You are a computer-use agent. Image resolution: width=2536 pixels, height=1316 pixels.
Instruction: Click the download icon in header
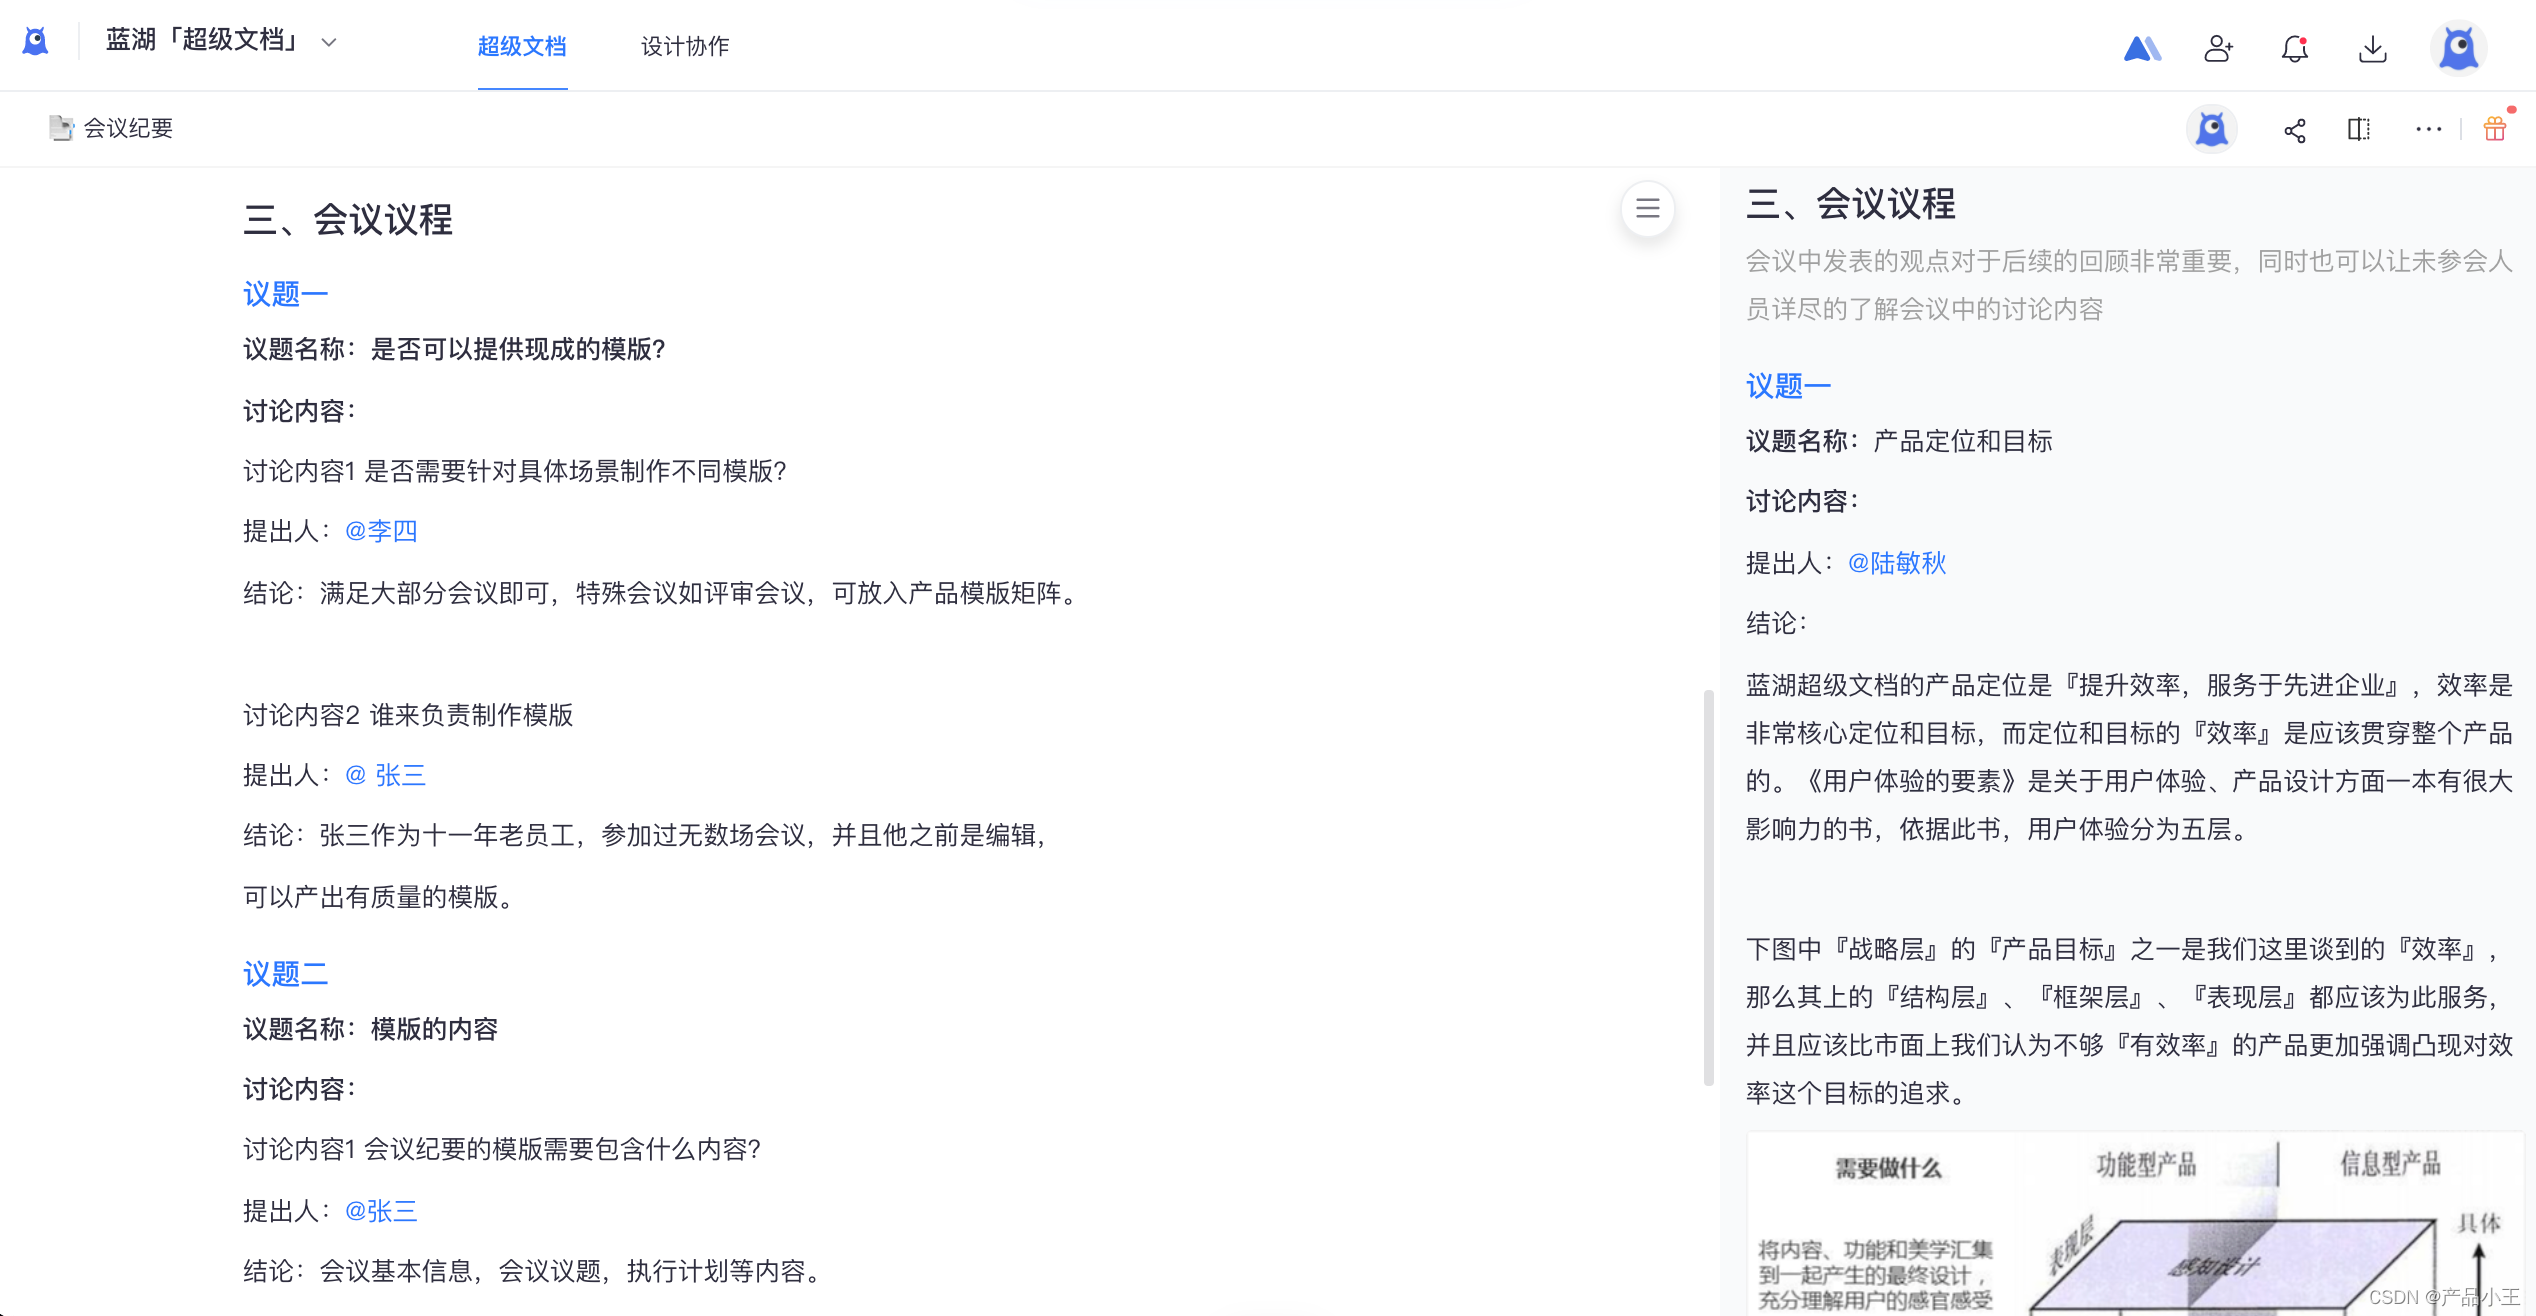coord(2372,48)
